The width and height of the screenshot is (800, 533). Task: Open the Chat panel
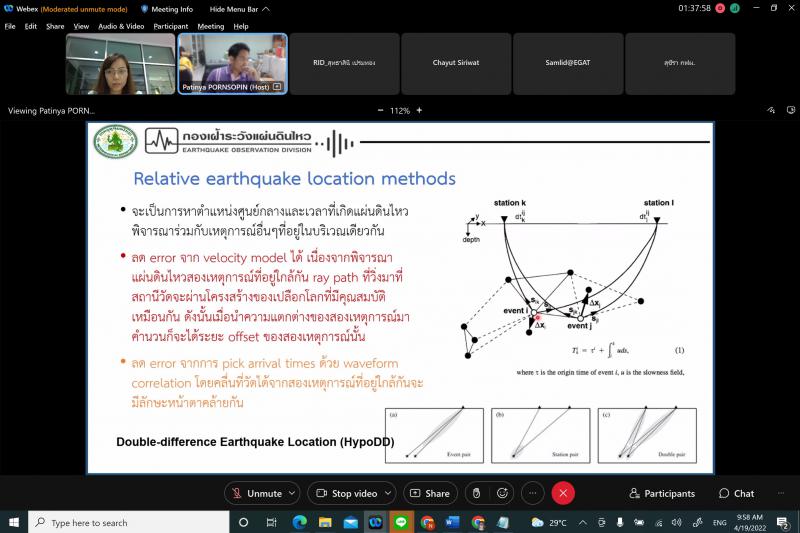tap(736, 493)
